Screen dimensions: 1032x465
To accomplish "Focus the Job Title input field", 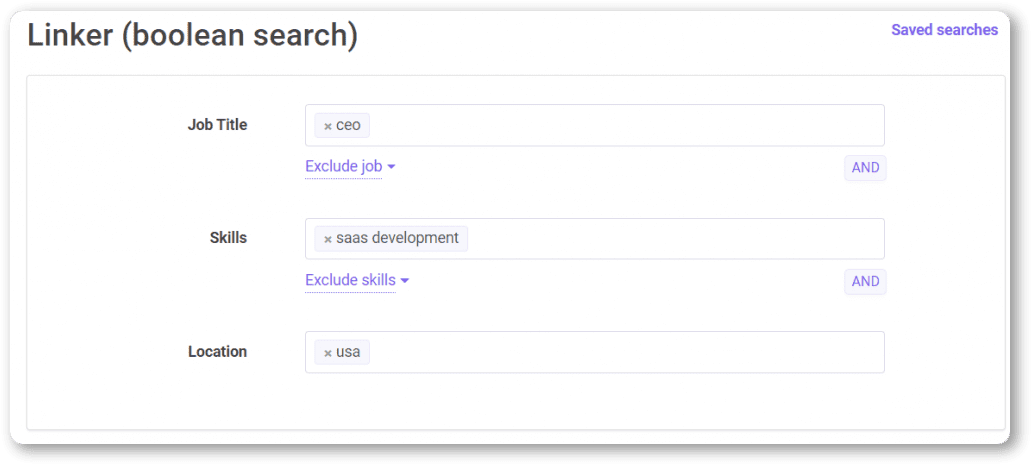I will 620,126.
